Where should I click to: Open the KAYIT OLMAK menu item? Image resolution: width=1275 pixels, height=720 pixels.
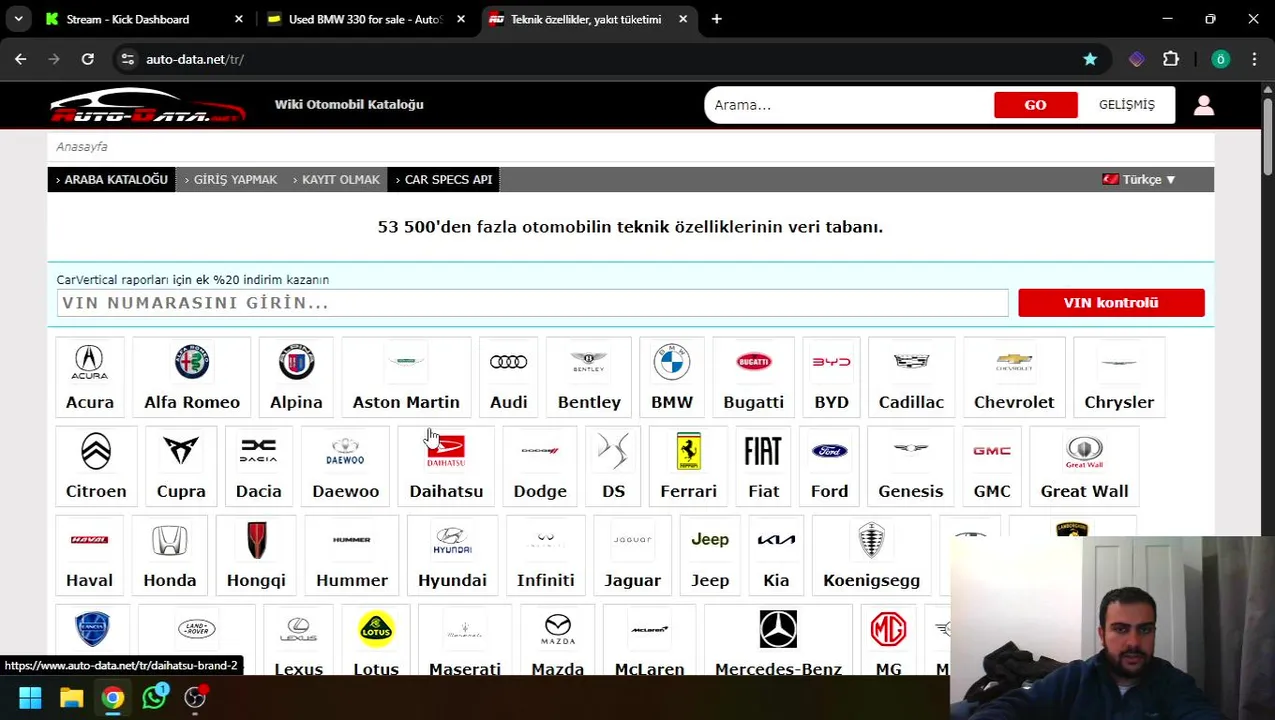336,180
